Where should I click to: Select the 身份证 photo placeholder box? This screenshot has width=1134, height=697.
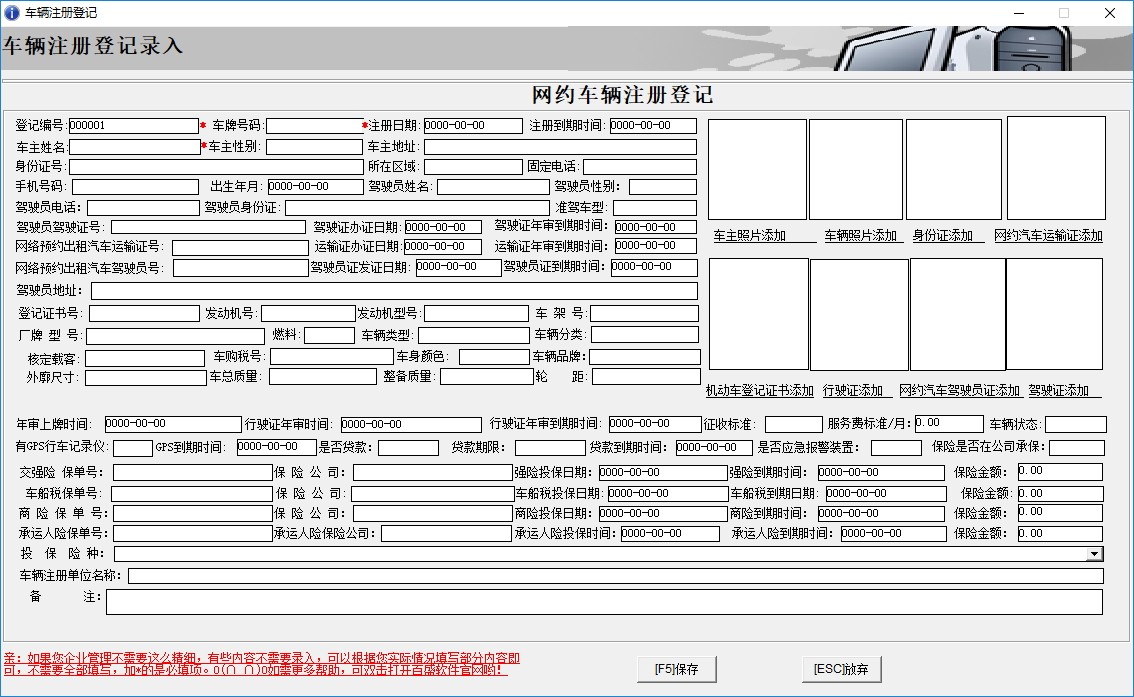coord(954,169)
